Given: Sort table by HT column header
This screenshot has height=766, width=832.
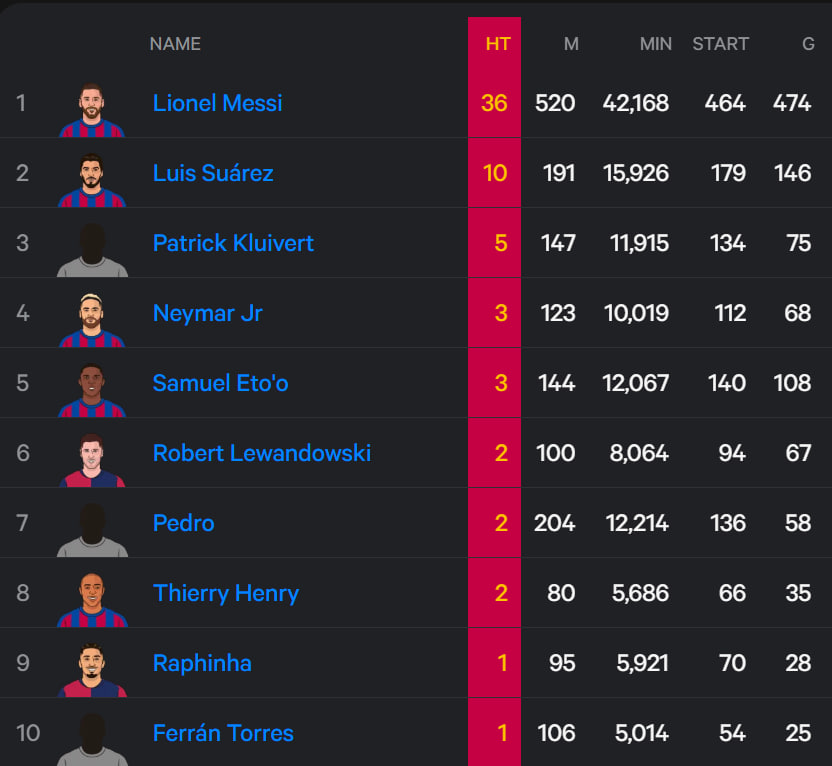Looking at the screenshot, I should tap(497, 44).
